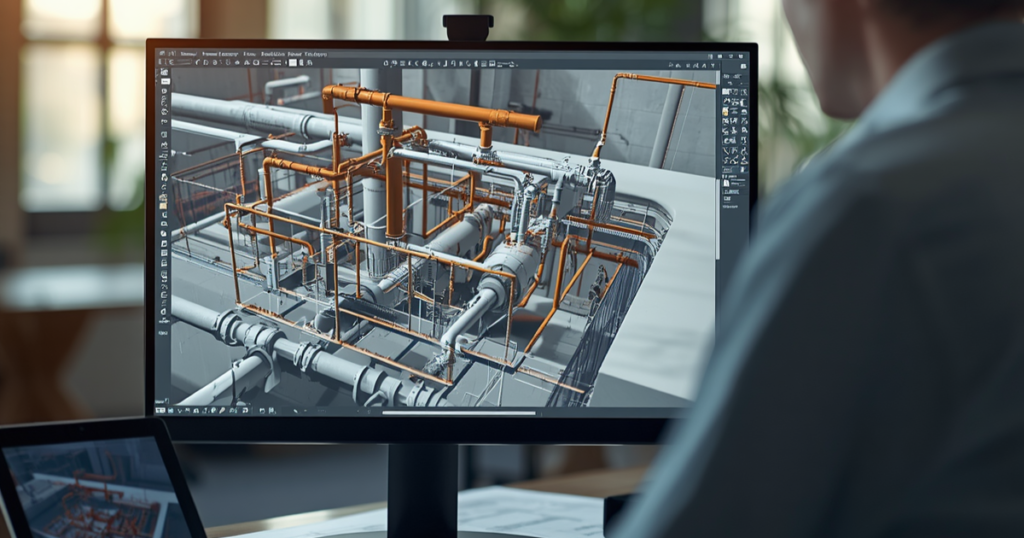Click the blue icon in the bottom status bar

pyautogui.click(x=170, y=411)
